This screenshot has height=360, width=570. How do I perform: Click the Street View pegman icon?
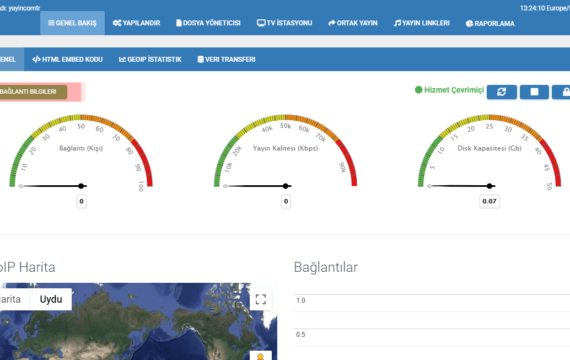(261, 356)
